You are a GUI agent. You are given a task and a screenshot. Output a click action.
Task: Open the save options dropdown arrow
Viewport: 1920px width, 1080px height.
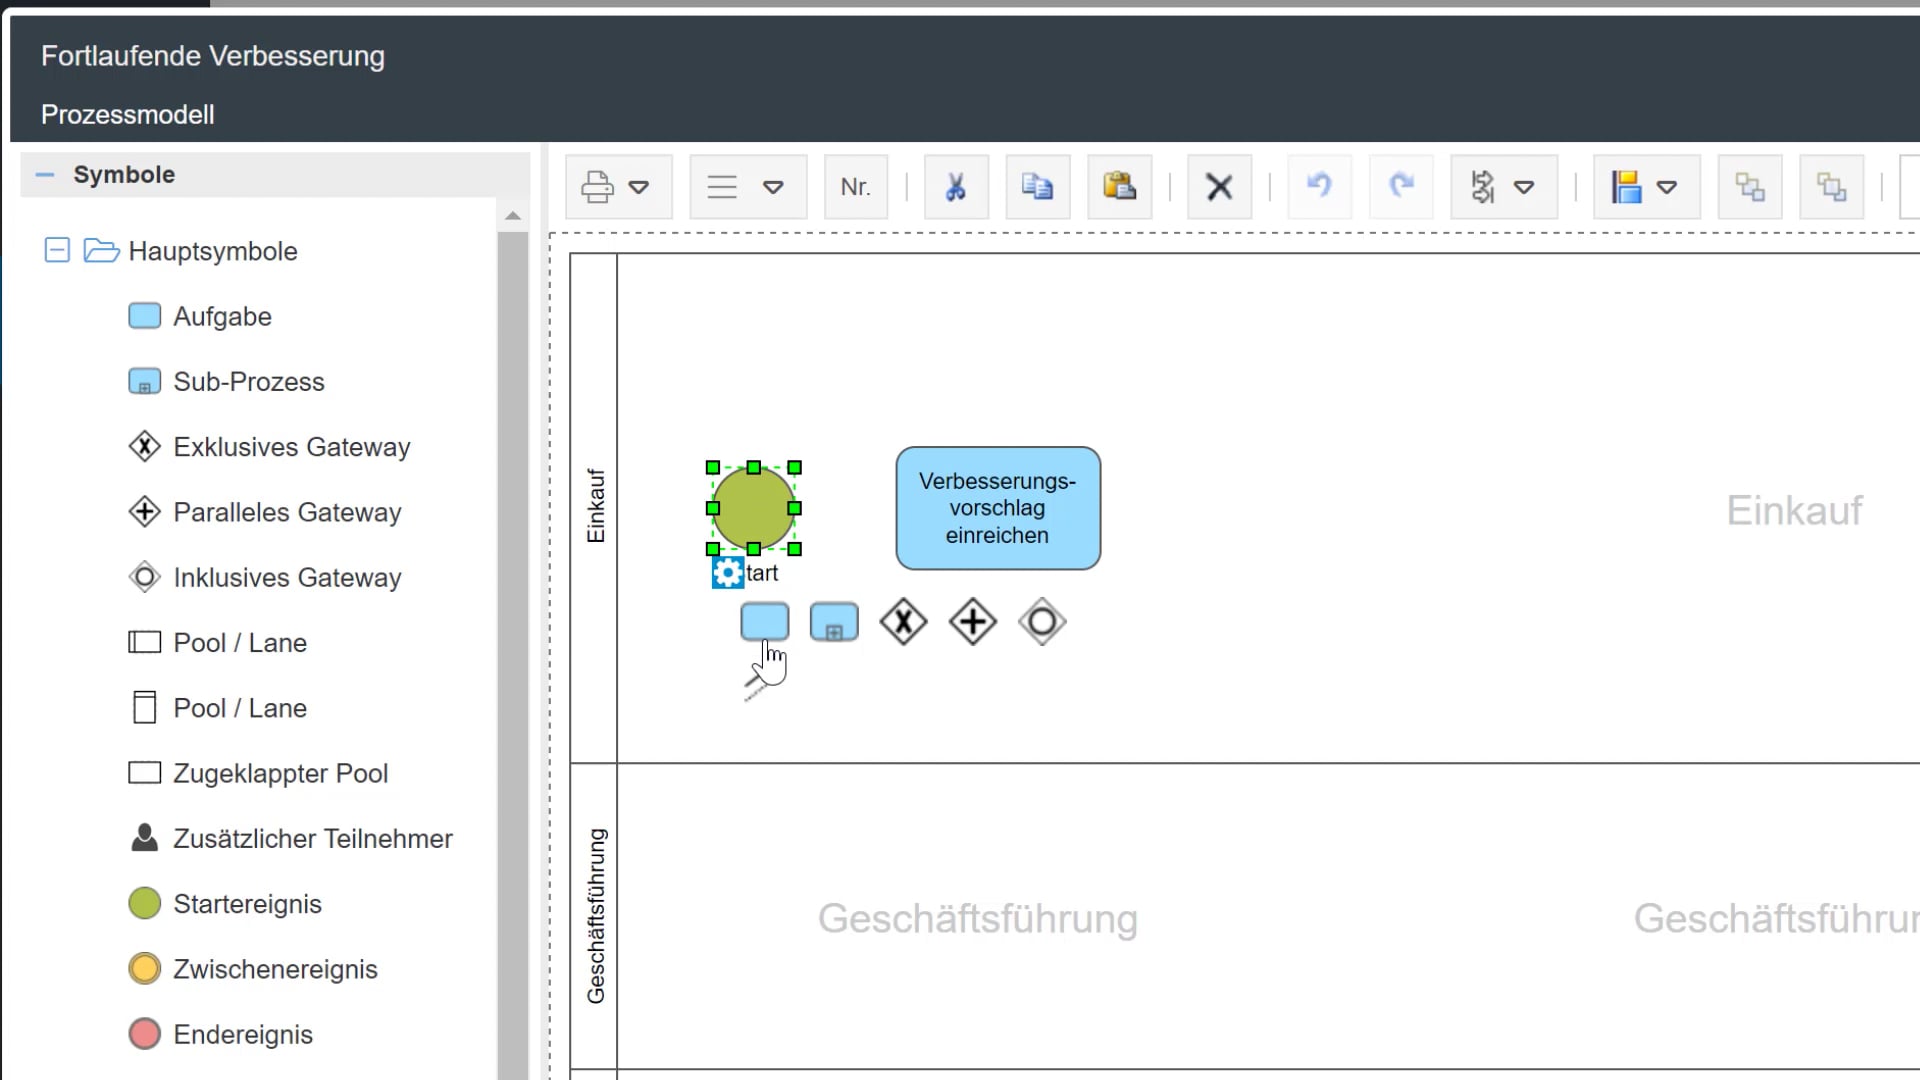1668,187
